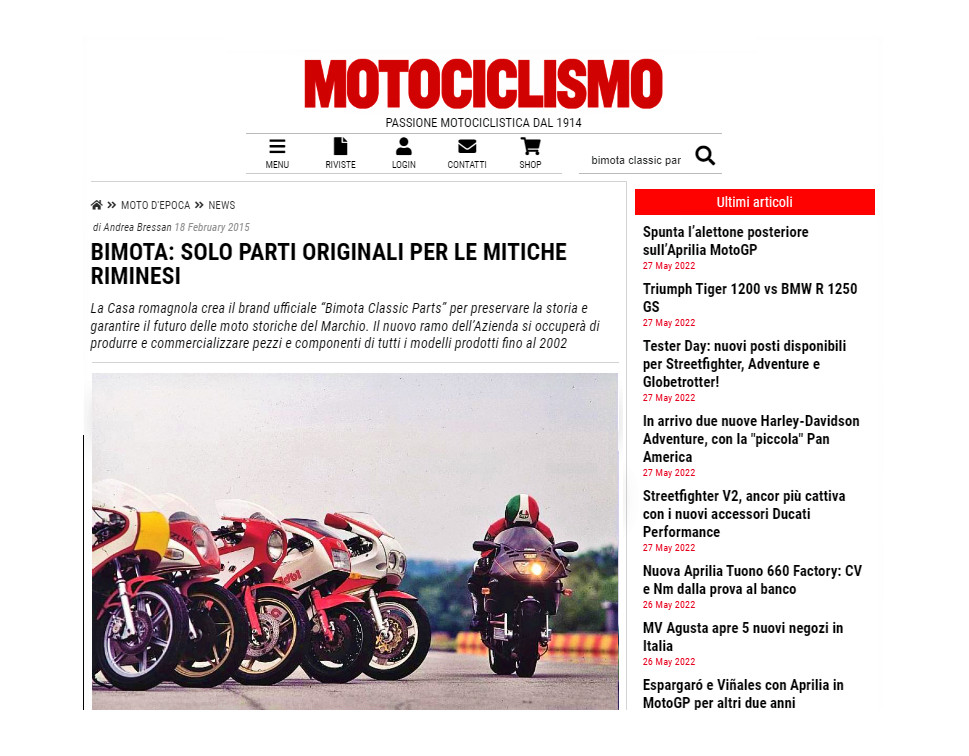Open Aprilia Tuono 660 Factory article

[x=752, y=580]
